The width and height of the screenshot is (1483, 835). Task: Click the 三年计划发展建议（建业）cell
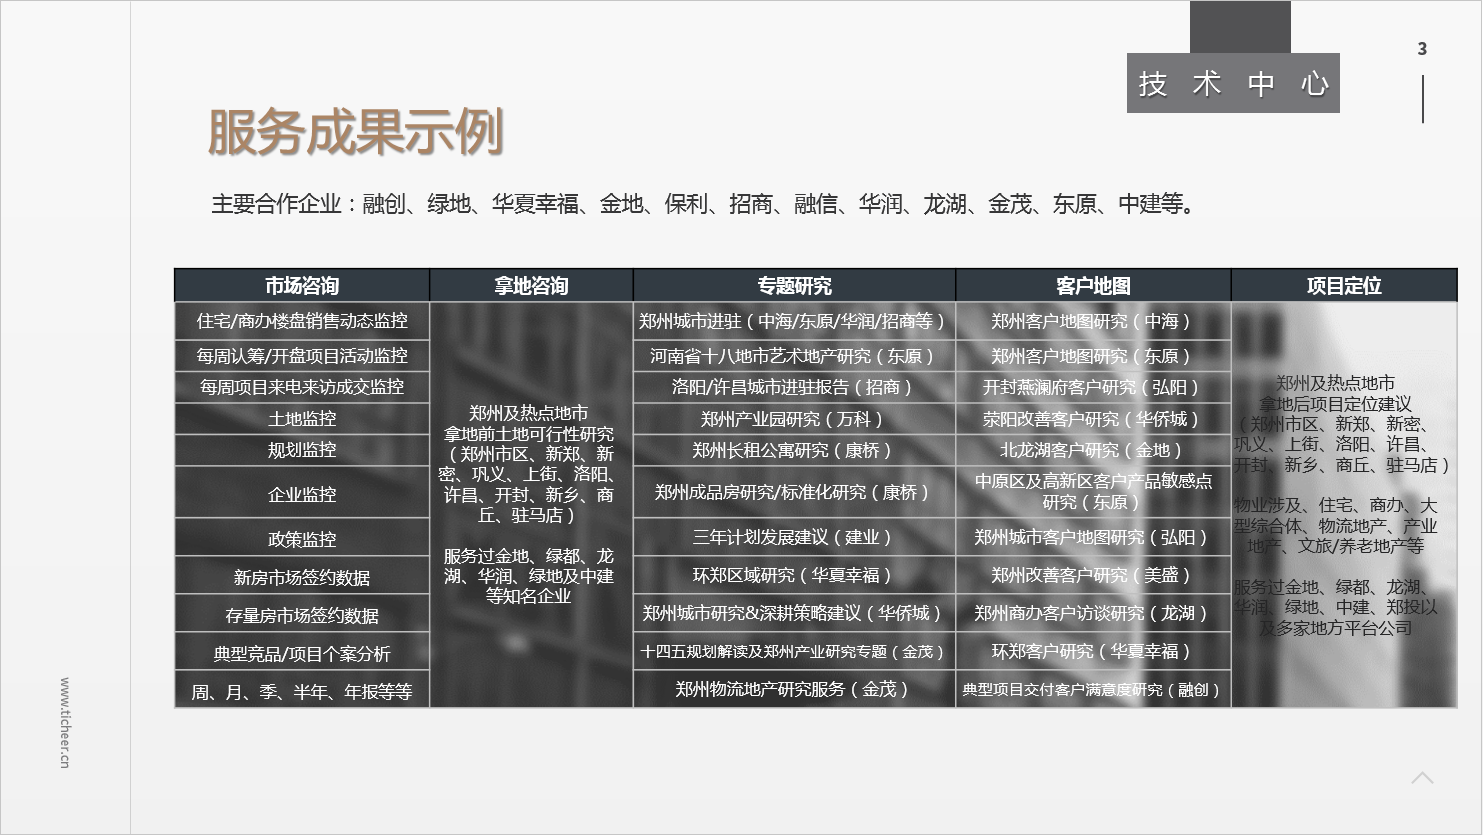[794, 537]
